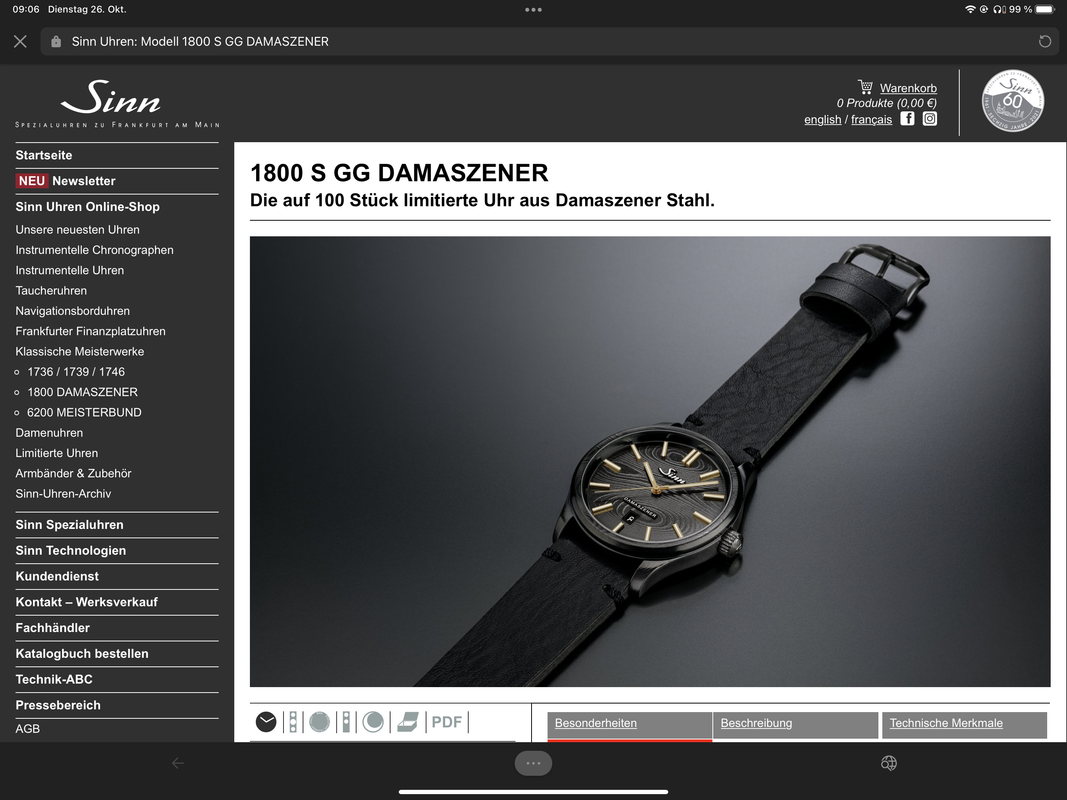The image size is (1067, 800).
Task: Open the Beschreibung tab
Action: pos(795,725)
